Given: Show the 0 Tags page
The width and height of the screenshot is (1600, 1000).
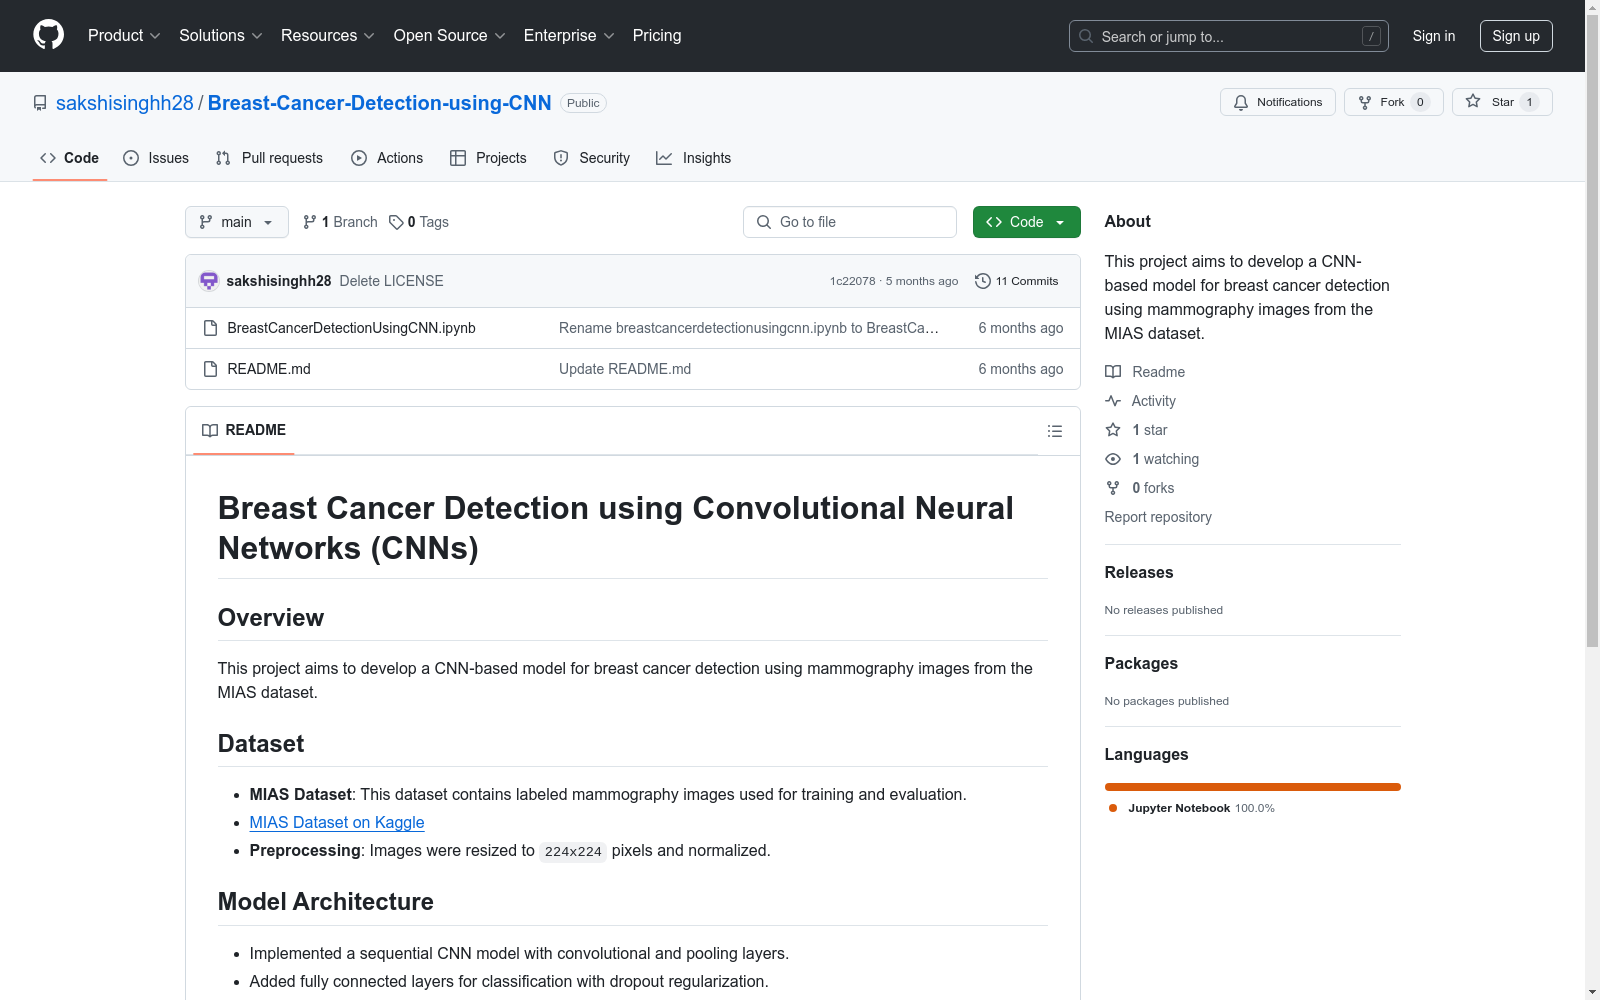Looking at the screenshot, I should pyautogui.click(x=419, y=222).
